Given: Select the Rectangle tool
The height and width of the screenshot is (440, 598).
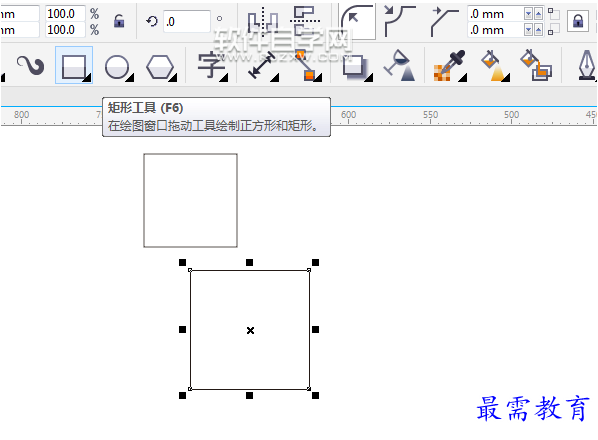Looking at the screenshot, I should click(x=74, y=65).
